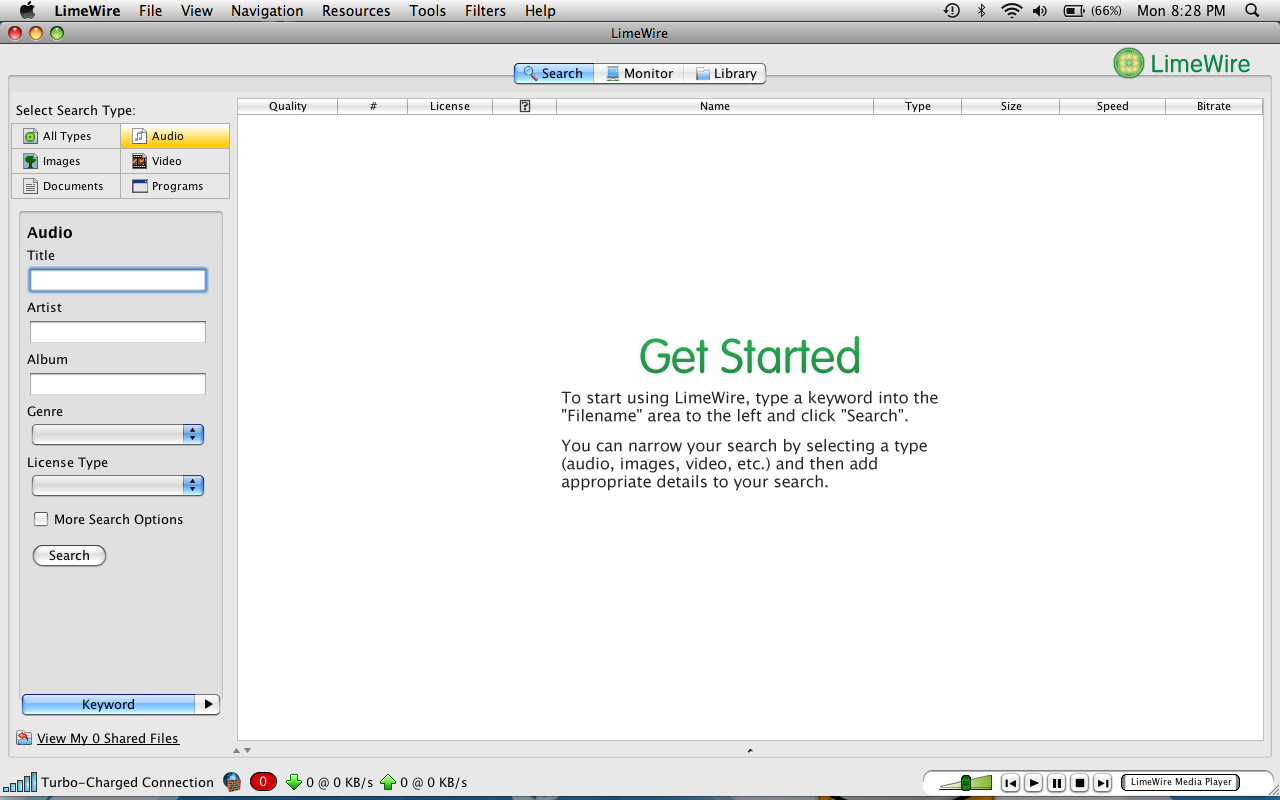Click the shared files icon beside View My Shared Files
Screen dimensions: 1280x800
[x=24, y=738]
